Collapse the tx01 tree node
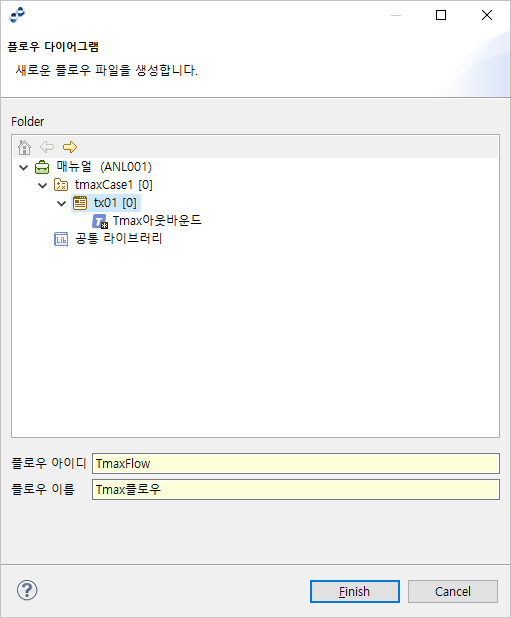 click(61, 203)
